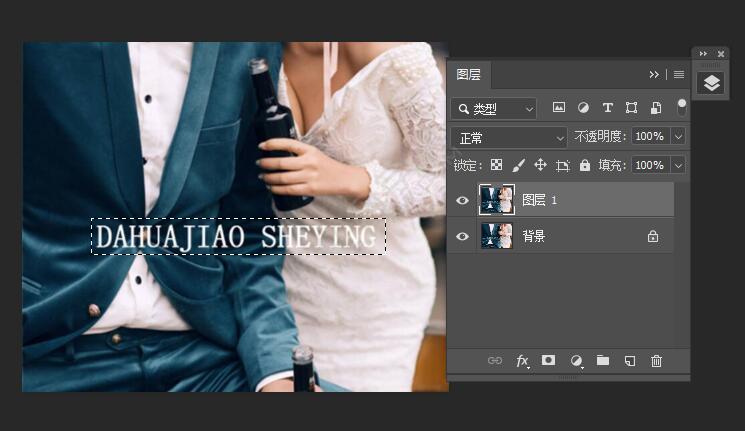Toggle lock transparent pixels
745x431 pixels.
point(496,165)
